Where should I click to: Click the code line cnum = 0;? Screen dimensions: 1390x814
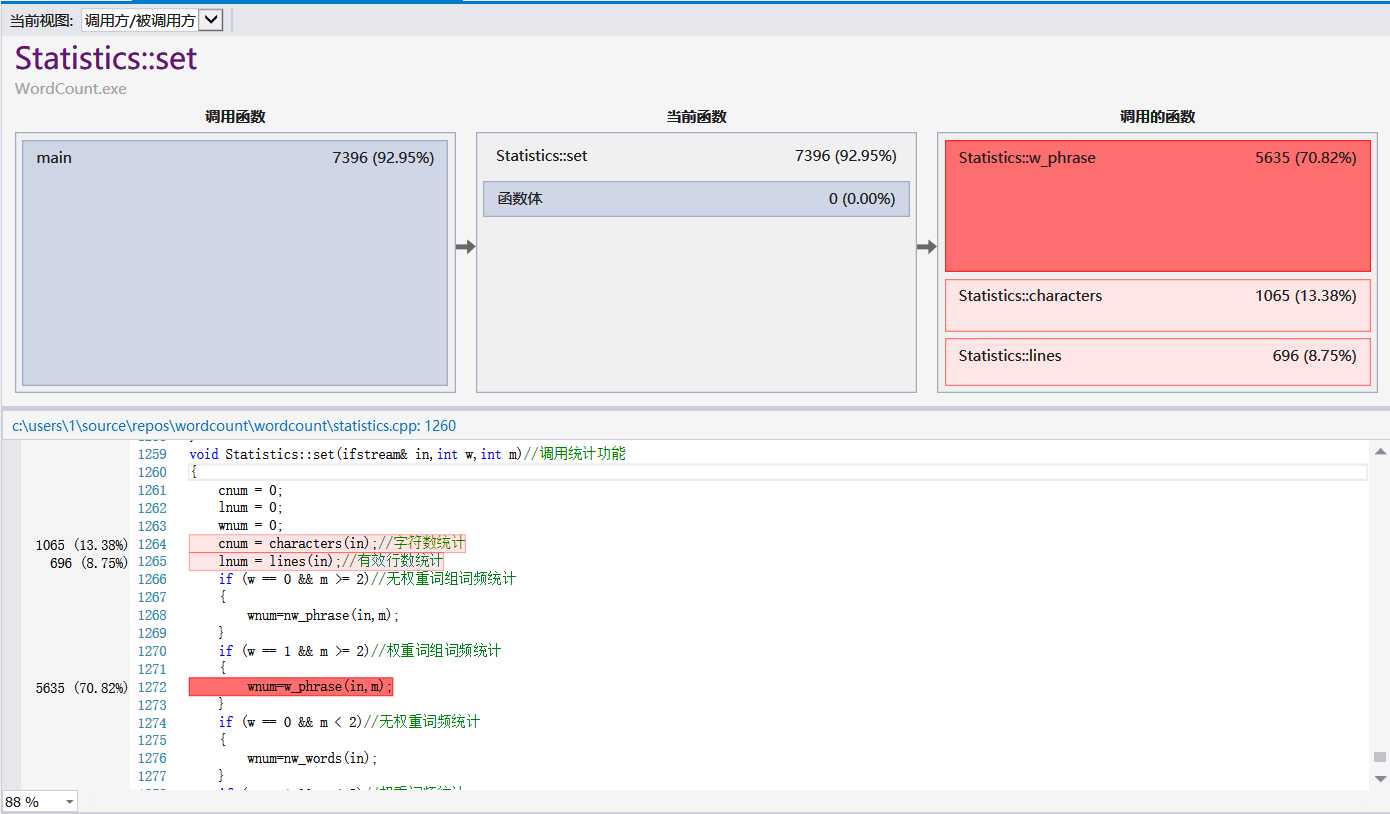pos(251,490)
